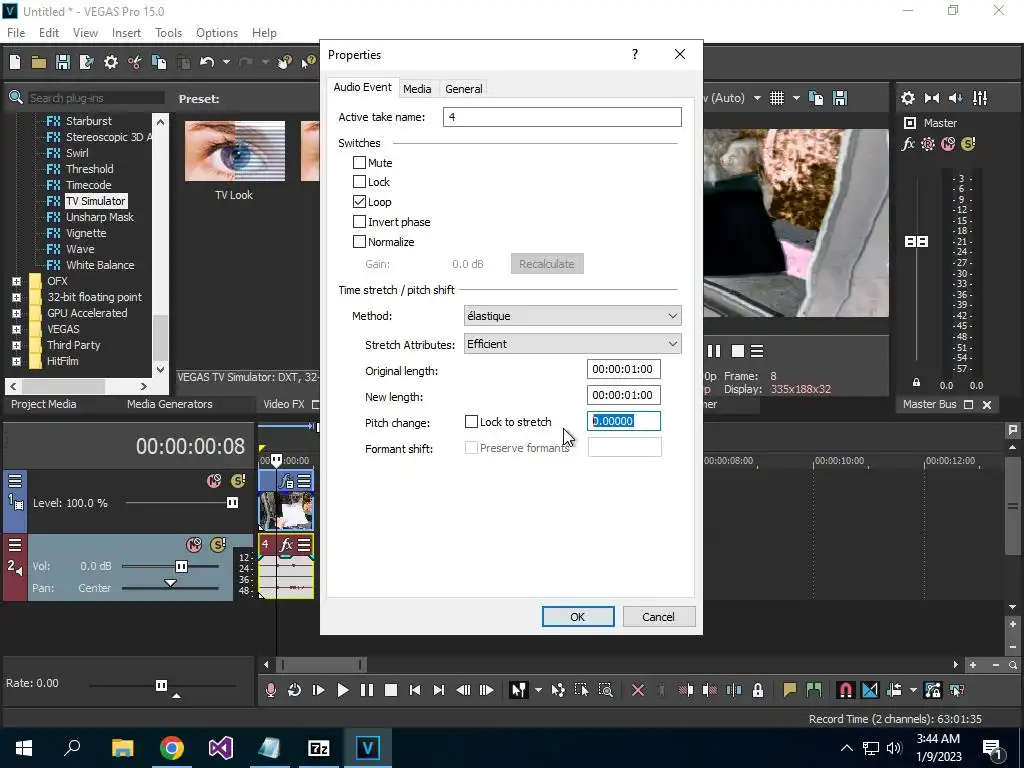Screen dimensions: 1024x768
Task: Open the Tools menu
Action: (168, 33)
